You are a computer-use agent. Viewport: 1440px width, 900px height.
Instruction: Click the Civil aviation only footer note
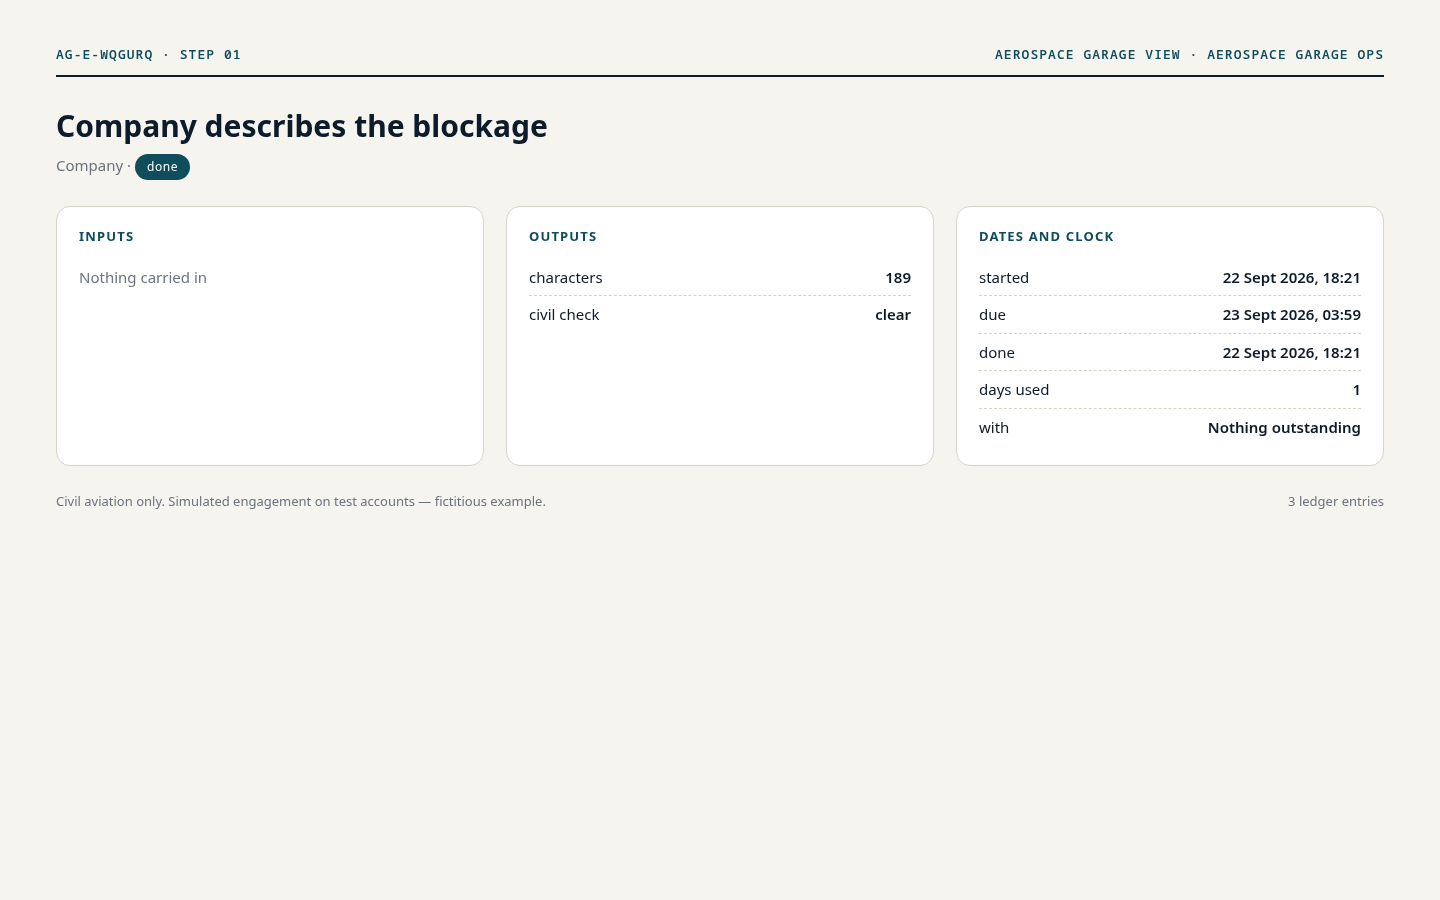tap(301, 502)
